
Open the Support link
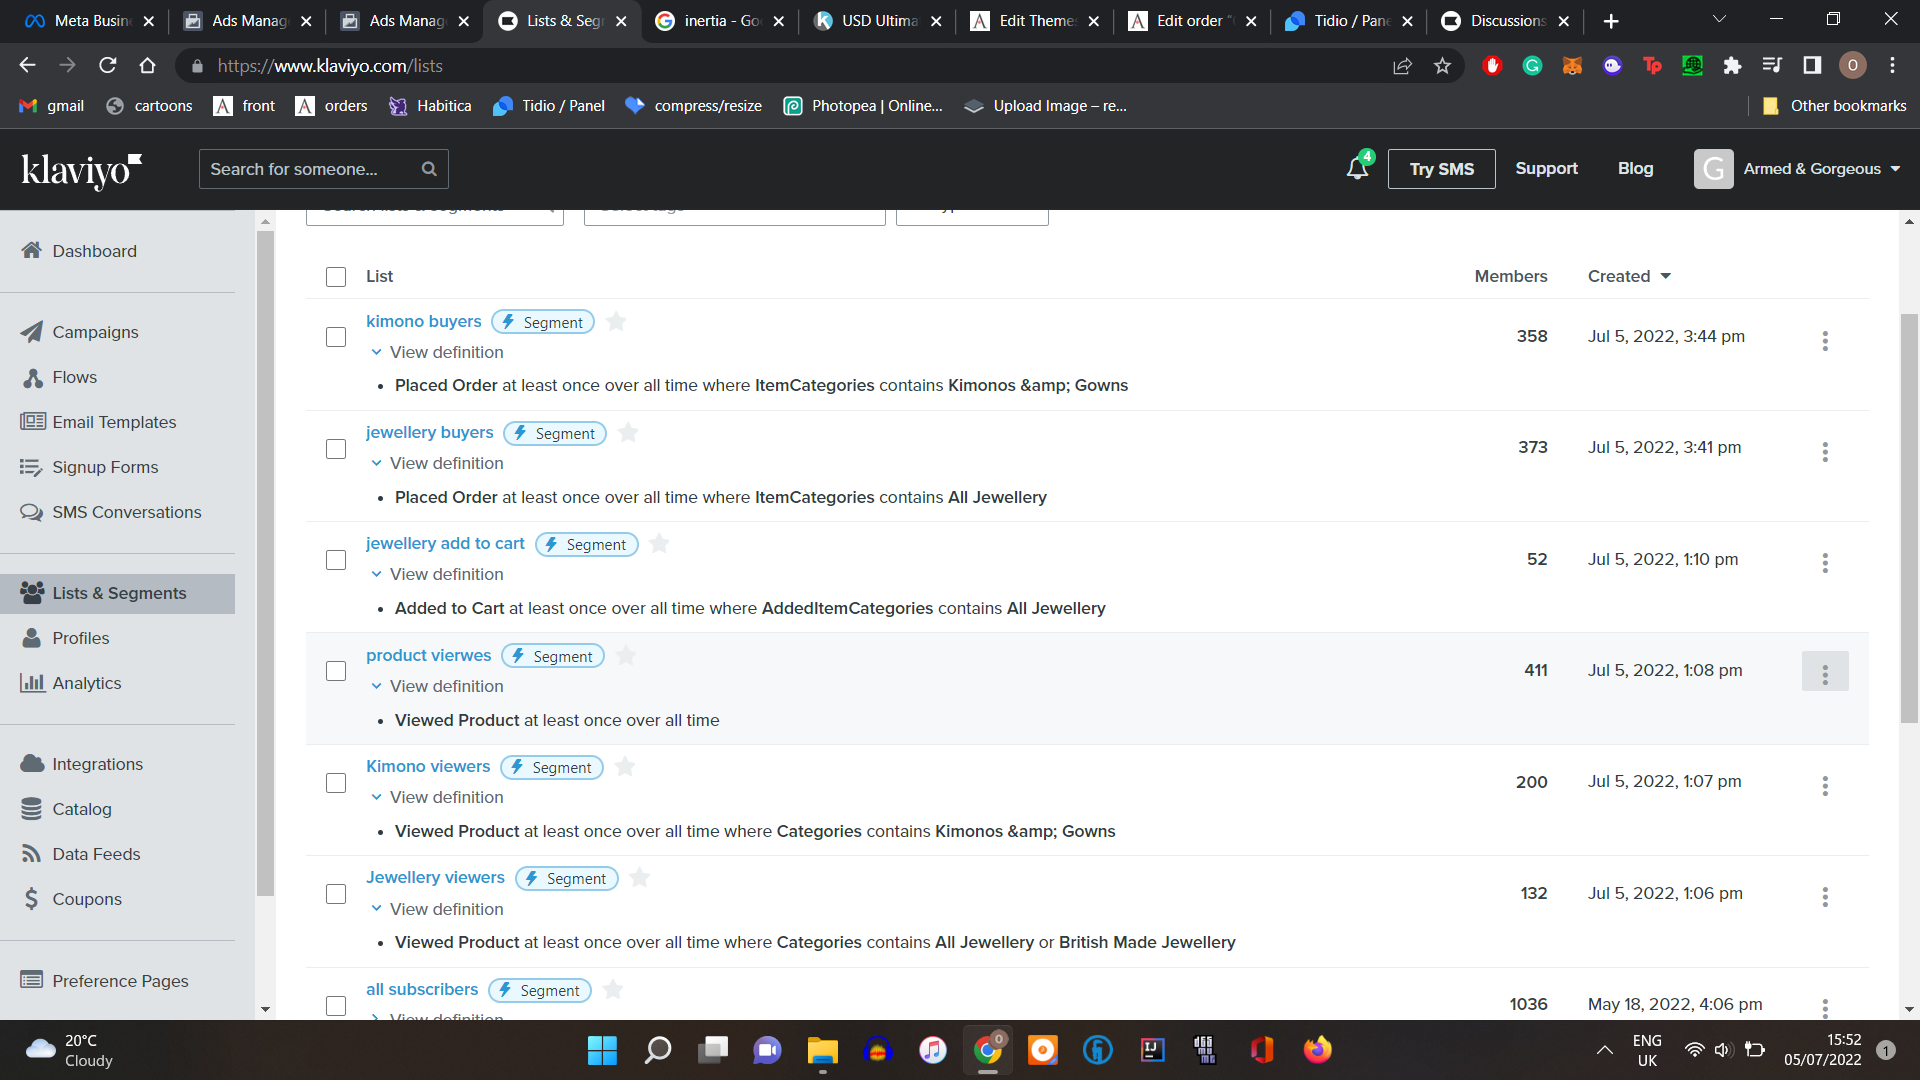pos(1546,169)
